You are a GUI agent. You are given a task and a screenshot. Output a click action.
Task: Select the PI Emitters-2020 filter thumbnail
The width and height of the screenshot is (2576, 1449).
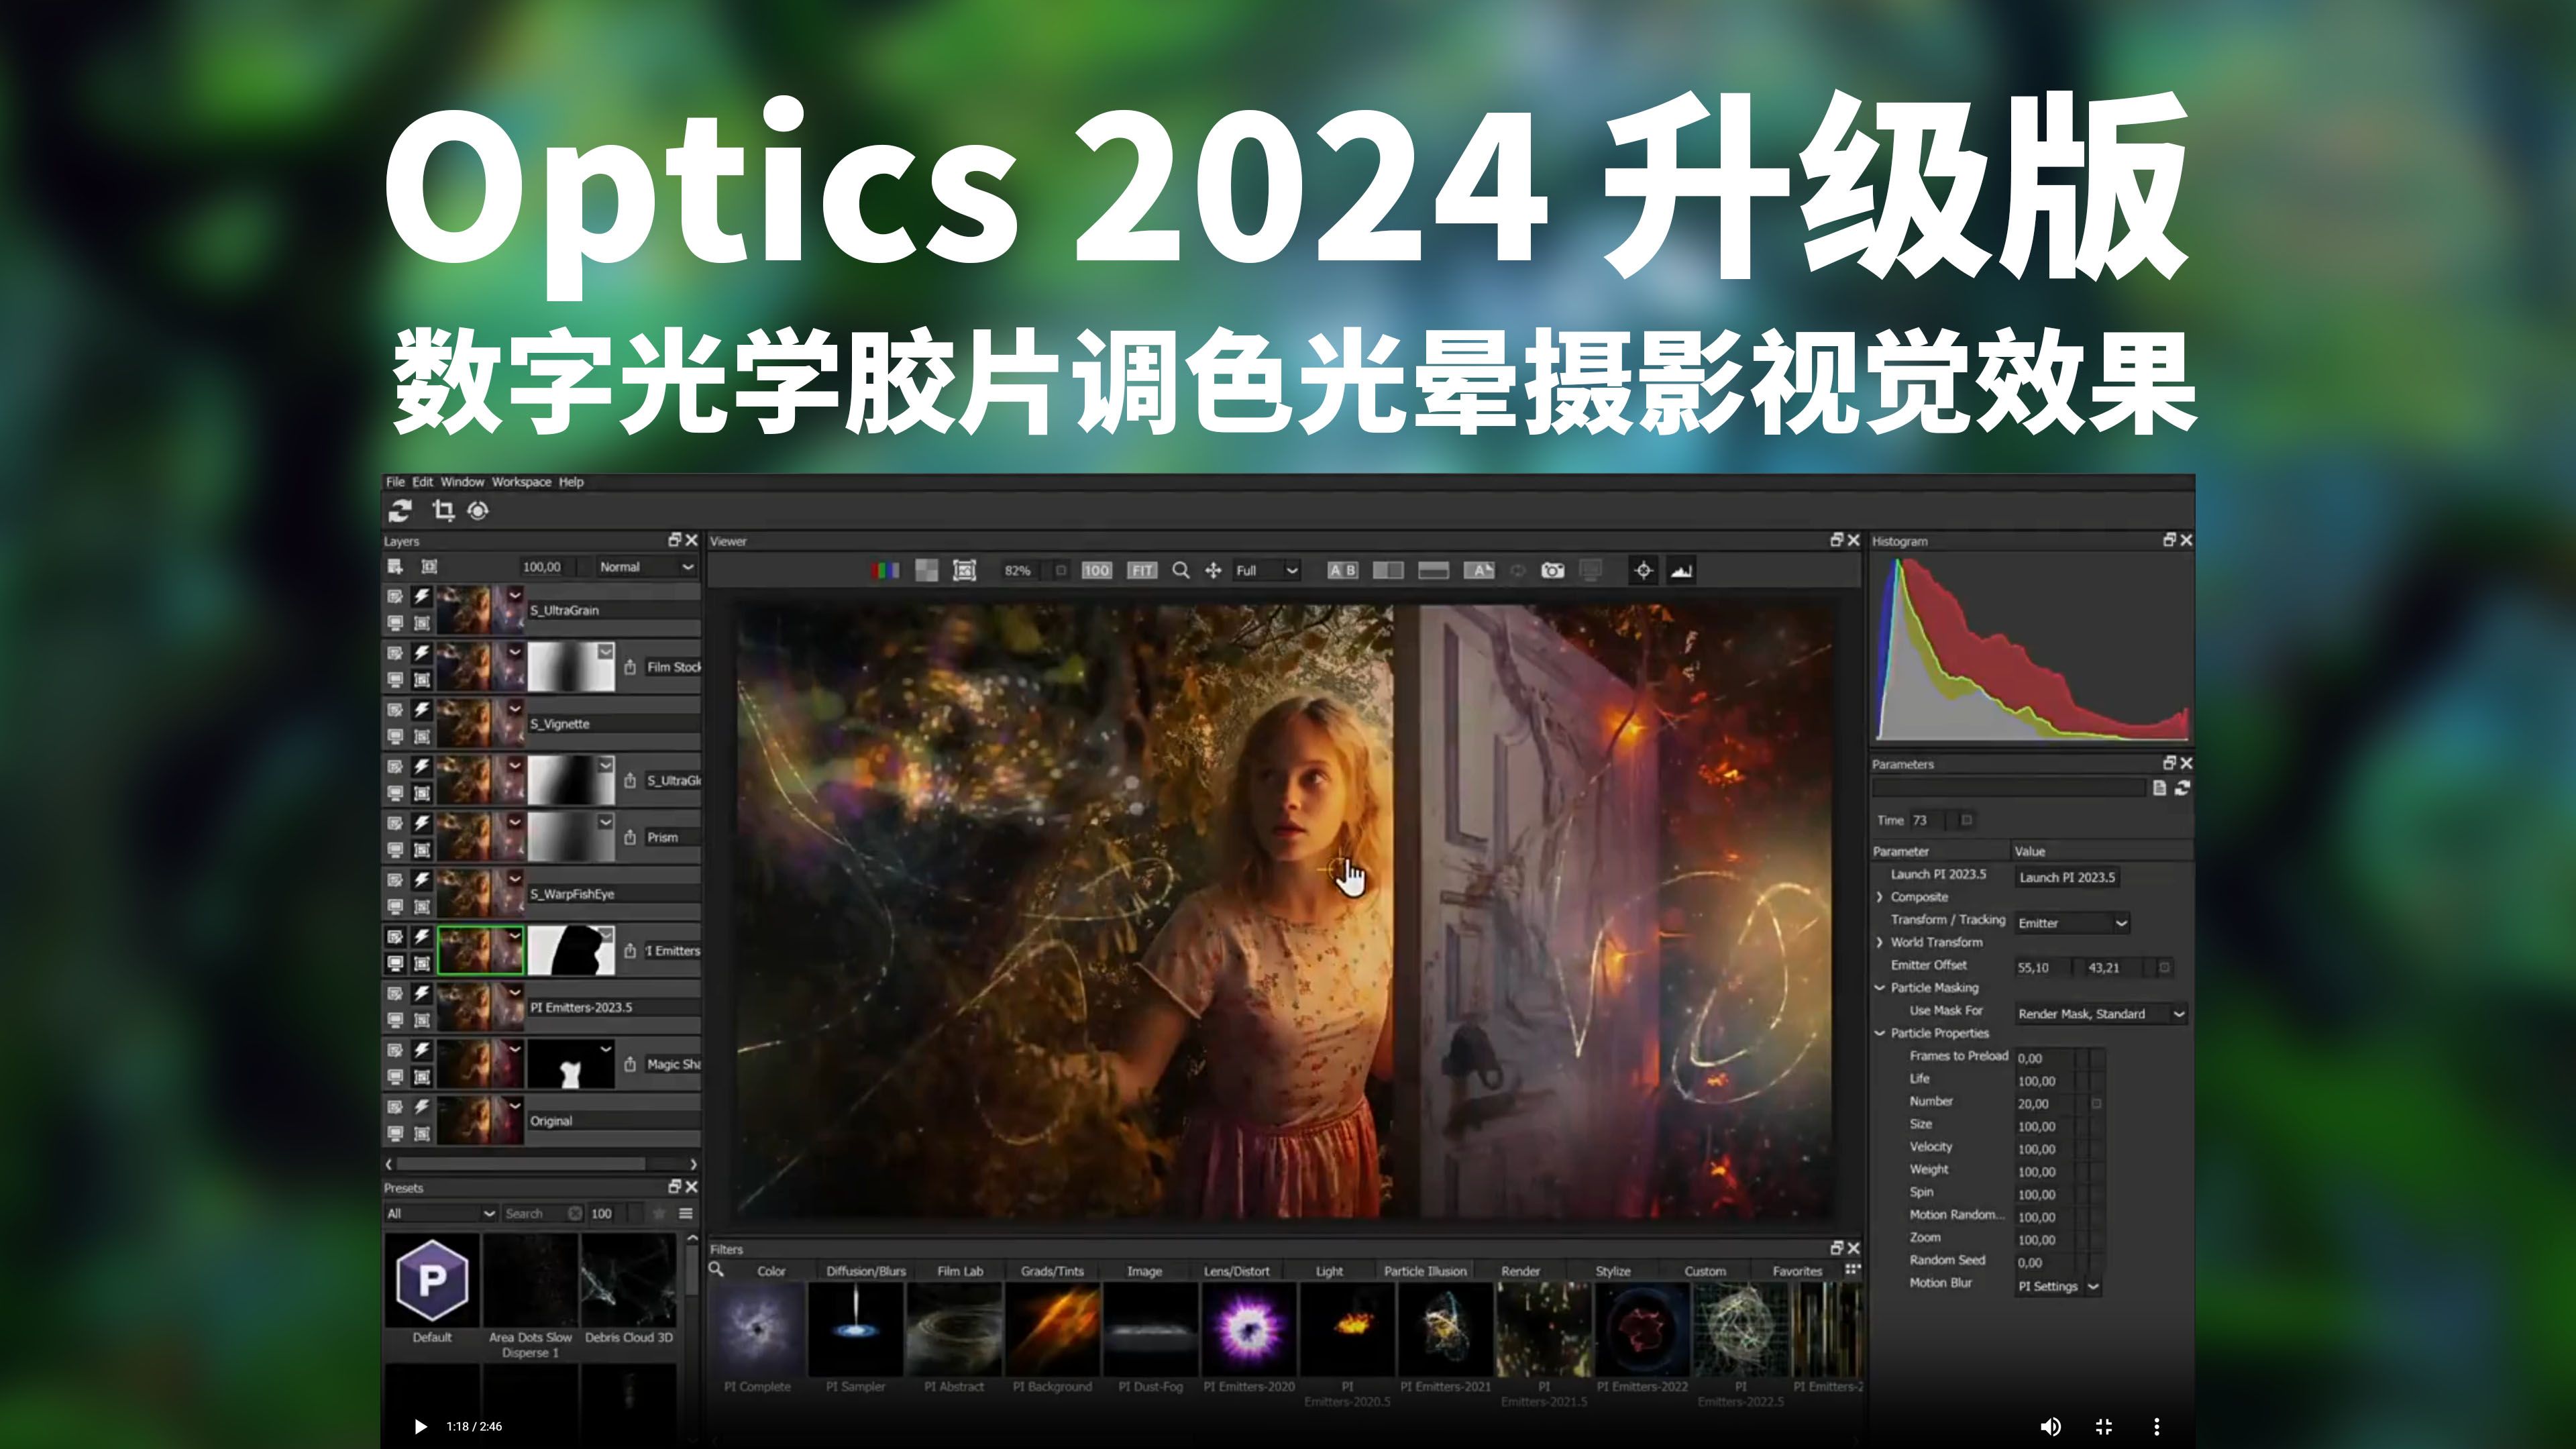click(x=1249, y=1329)
